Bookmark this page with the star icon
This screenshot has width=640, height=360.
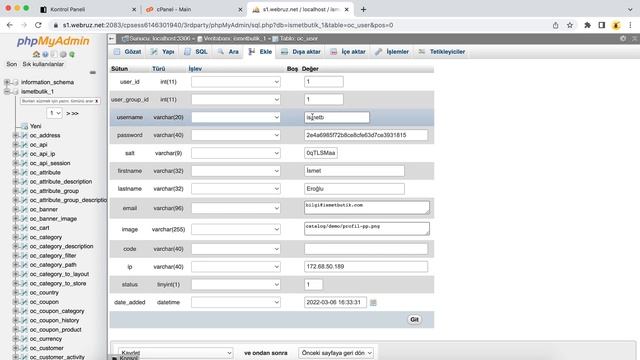(x=570, y=25)
